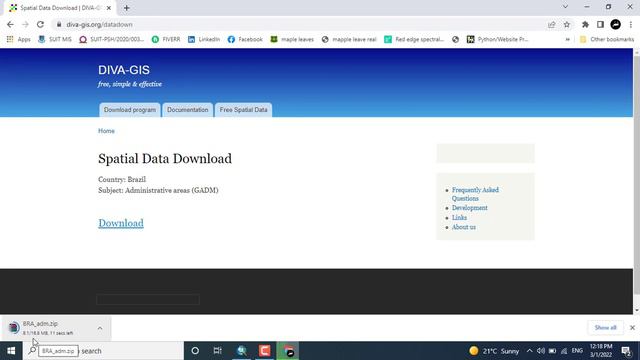Open the maple leaves bookmark

[292, 39]
